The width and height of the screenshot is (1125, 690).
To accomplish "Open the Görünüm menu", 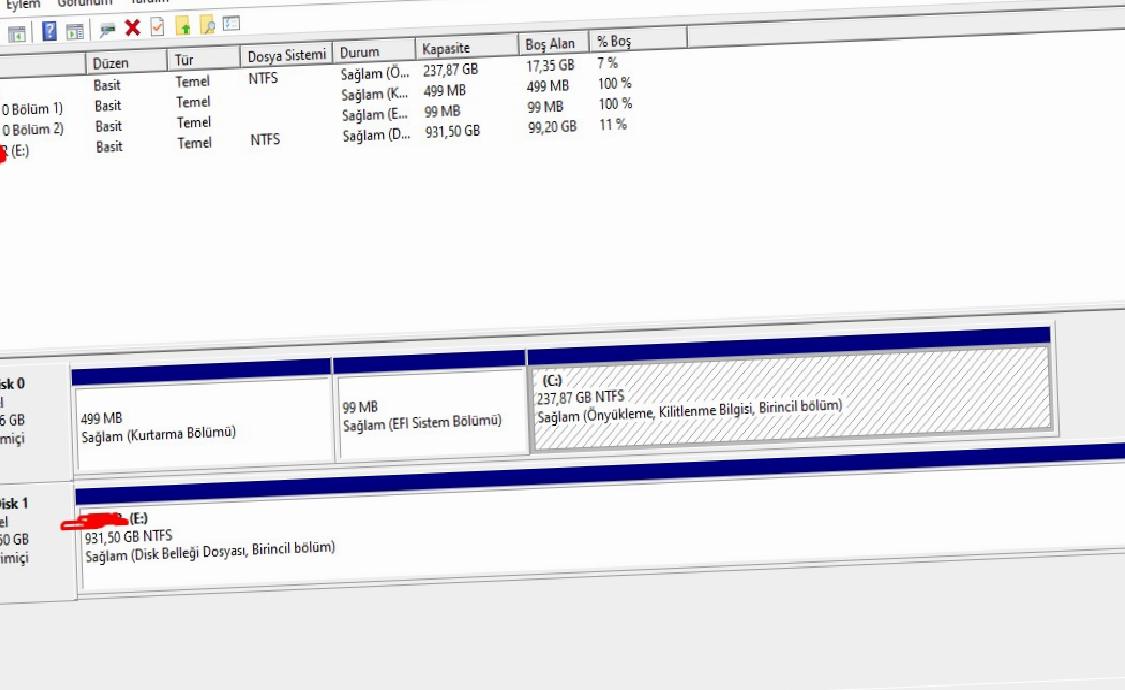I will [85, 3].
